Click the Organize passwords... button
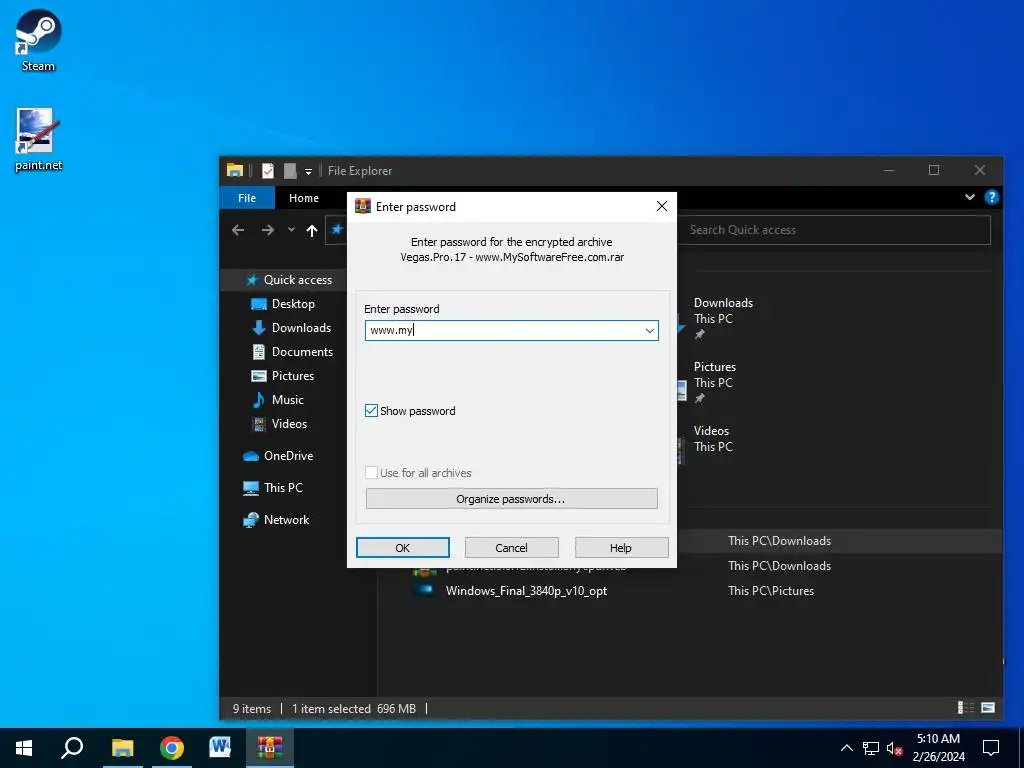Viewport: 1024px width, 768px height. (x=511, y=499)
